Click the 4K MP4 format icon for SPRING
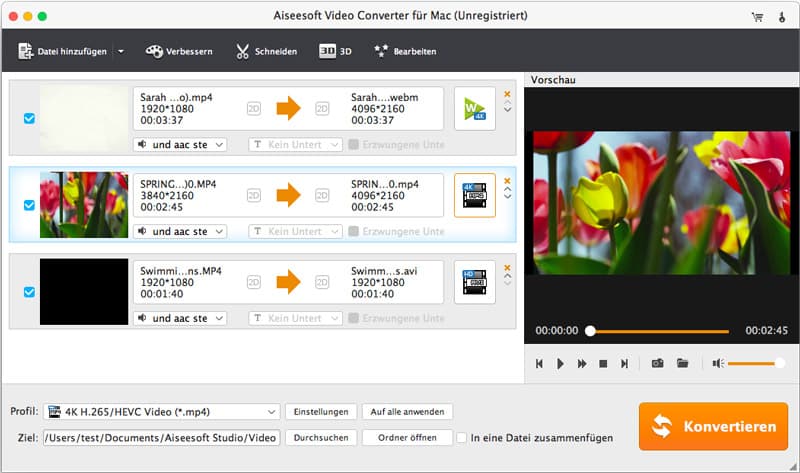 (474, 195)
